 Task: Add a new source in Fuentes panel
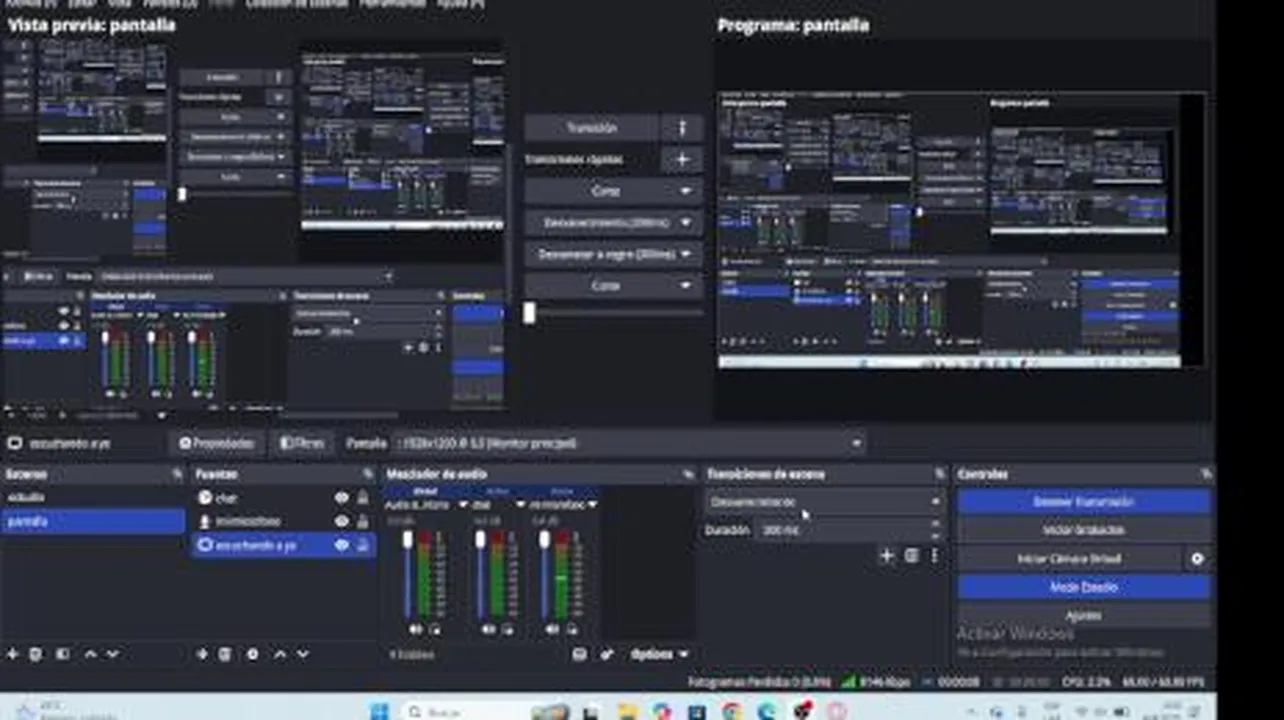(x=202, y=654)
